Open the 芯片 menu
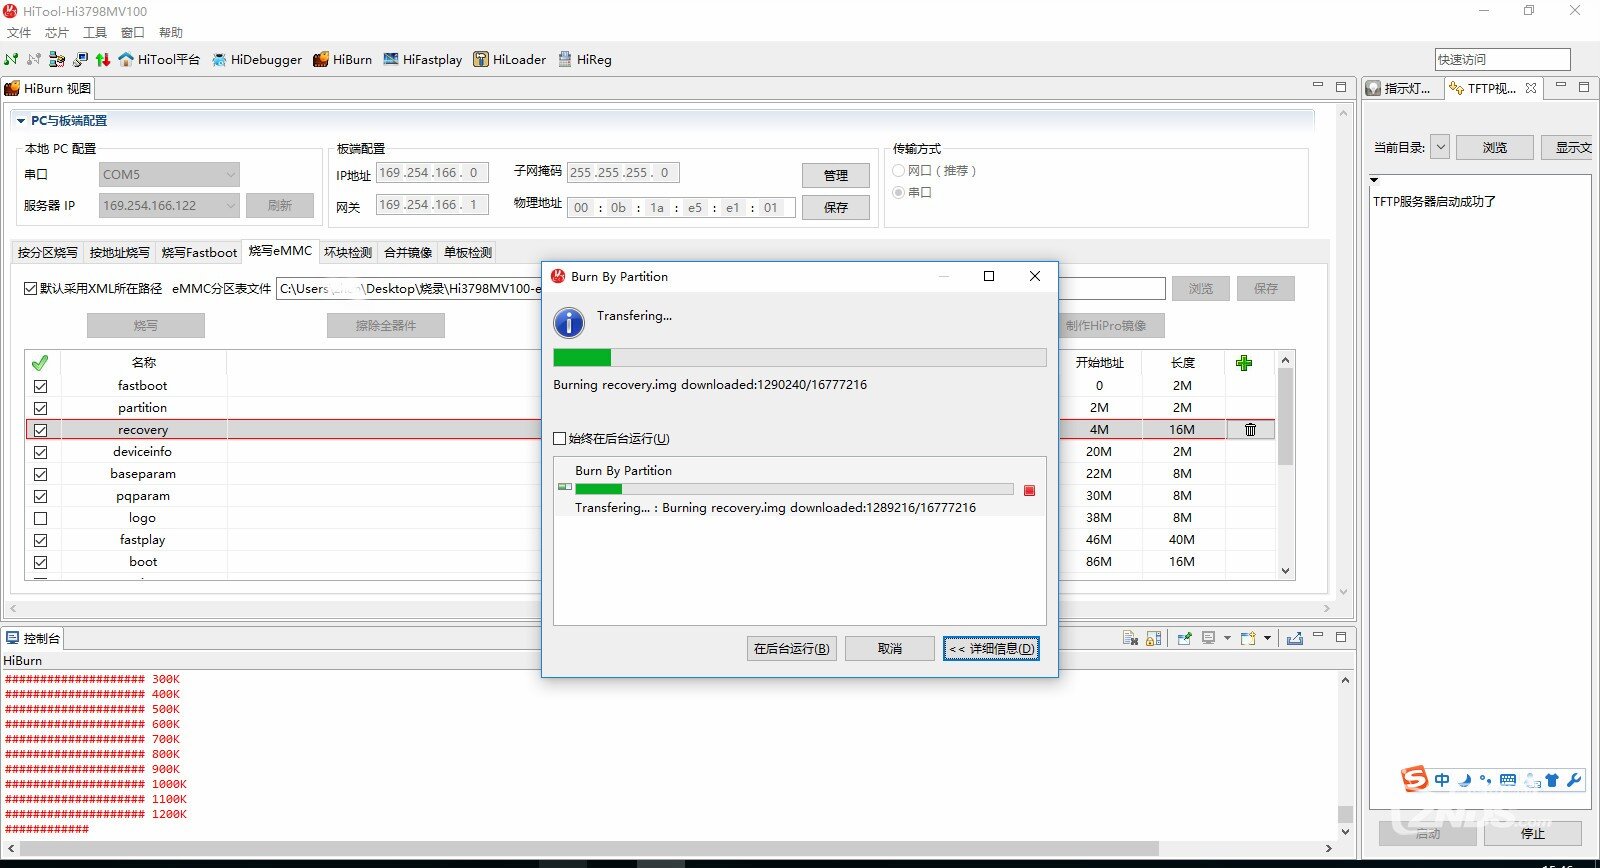The height and width of the screenshot is (868, 1600). click(x=57, y=32)
